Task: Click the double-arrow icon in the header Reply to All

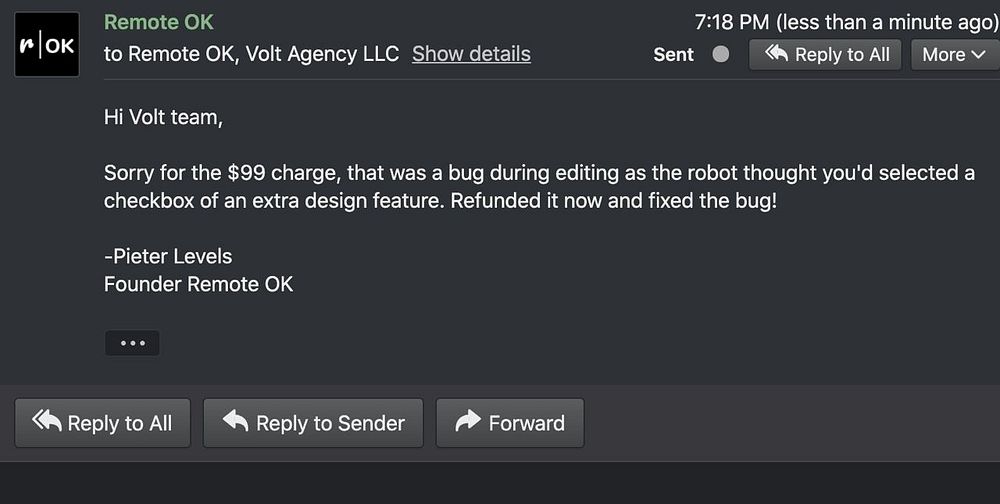Action: pos(776,54)
